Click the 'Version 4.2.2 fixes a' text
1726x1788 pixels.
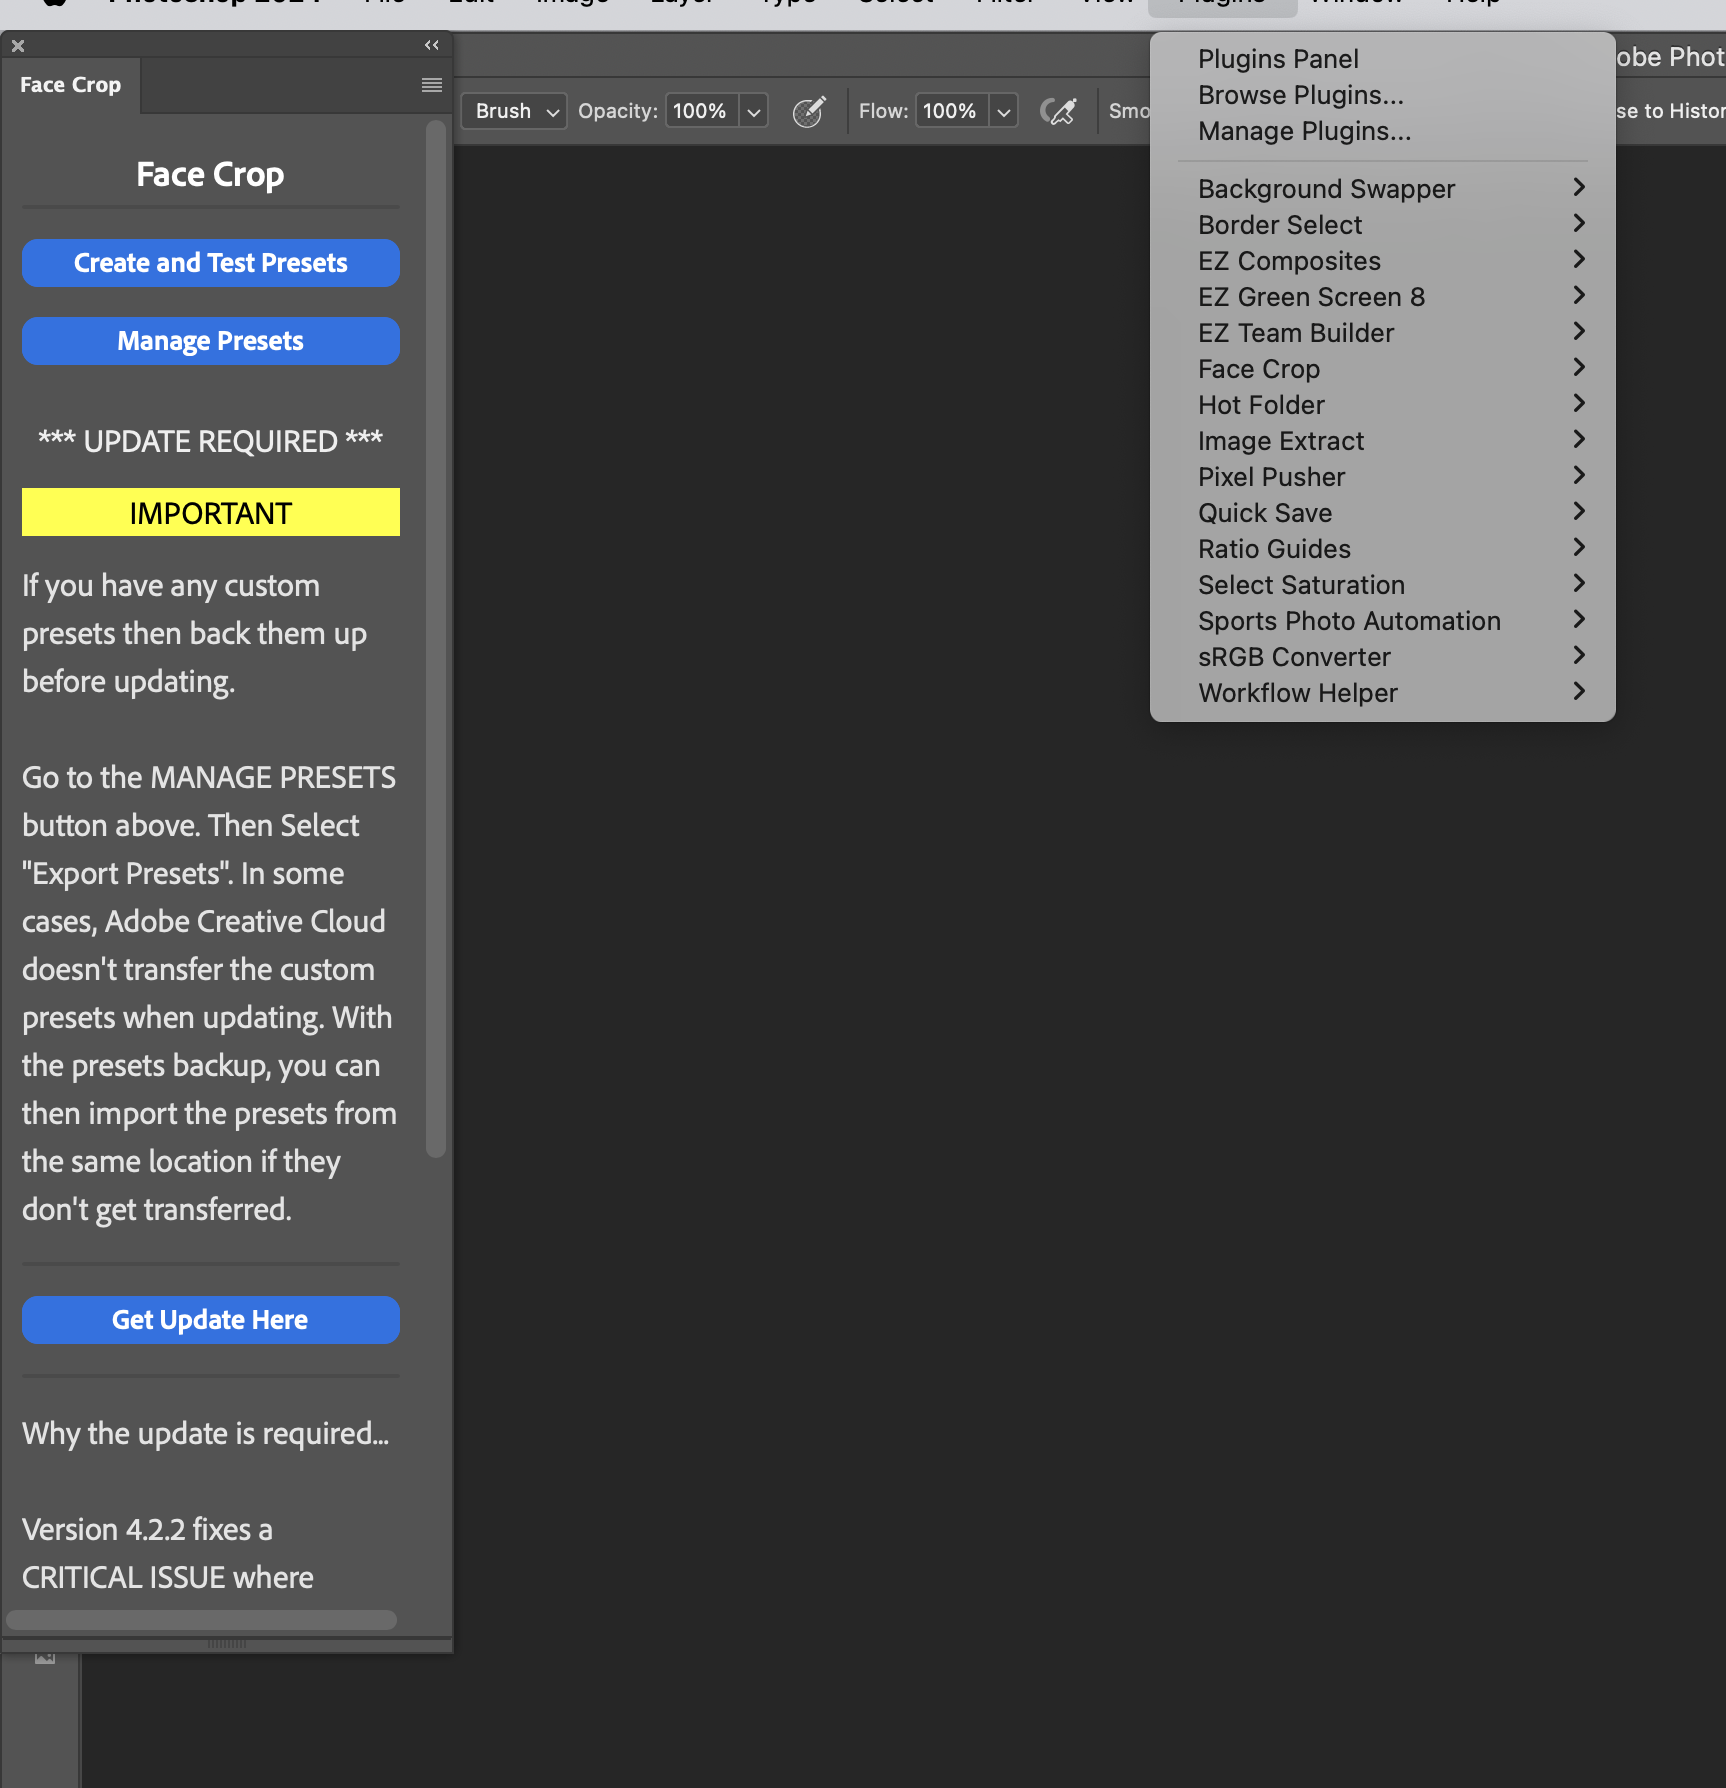pos(147,1529)
